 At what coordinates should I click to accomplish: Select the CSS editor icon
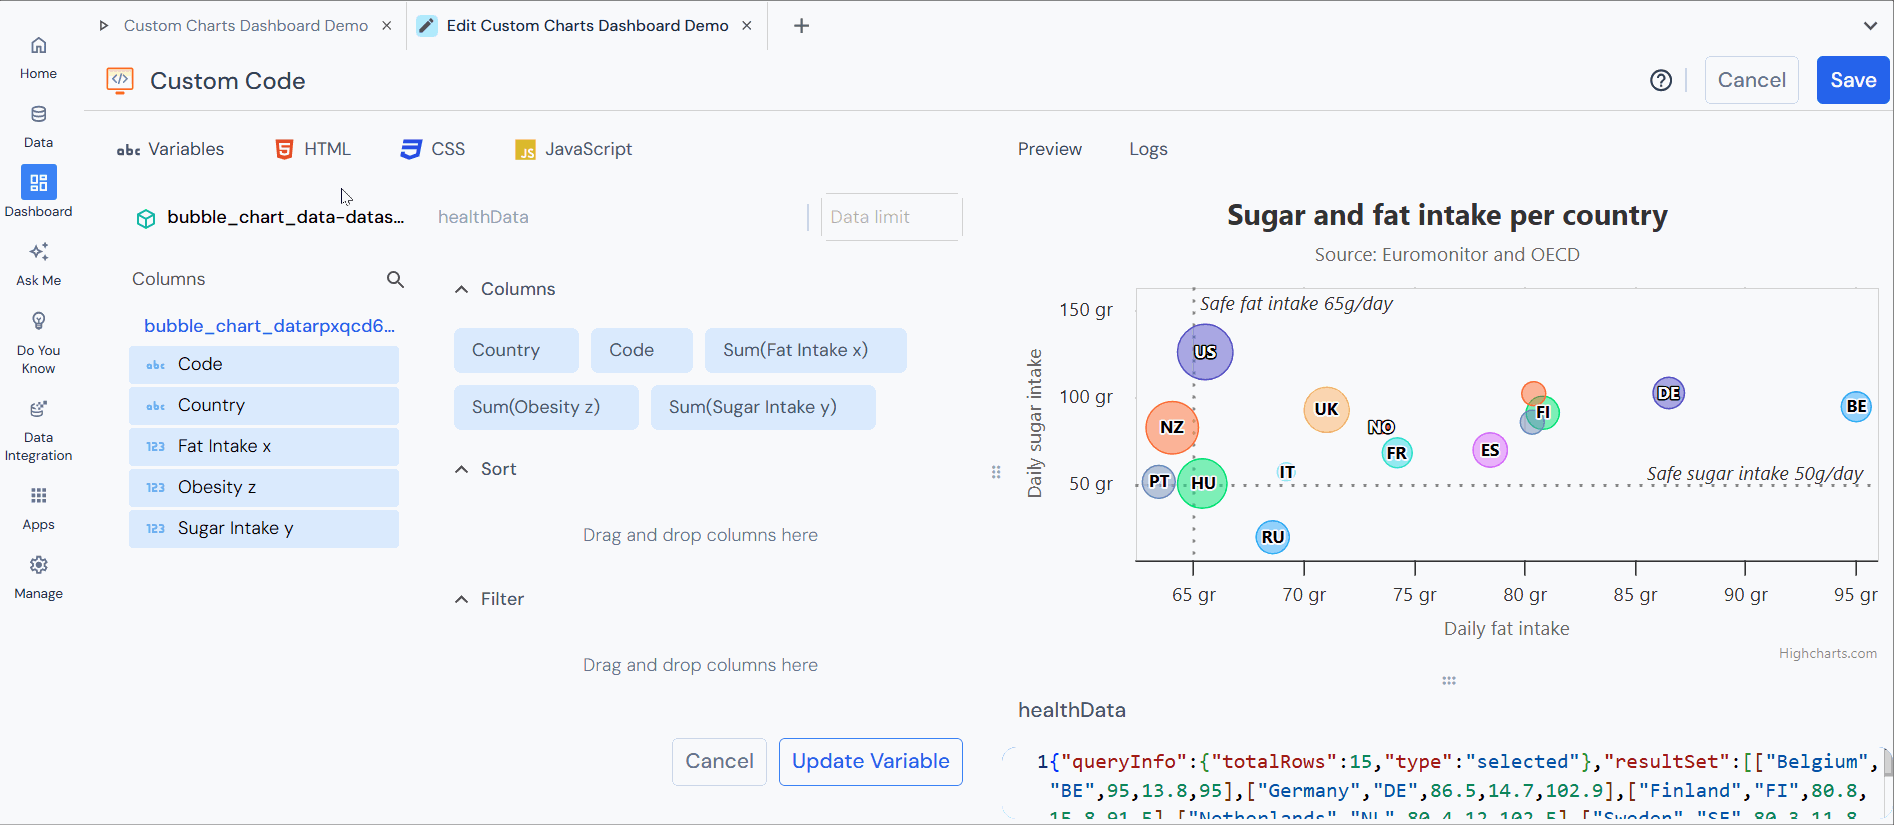(412, 148)
